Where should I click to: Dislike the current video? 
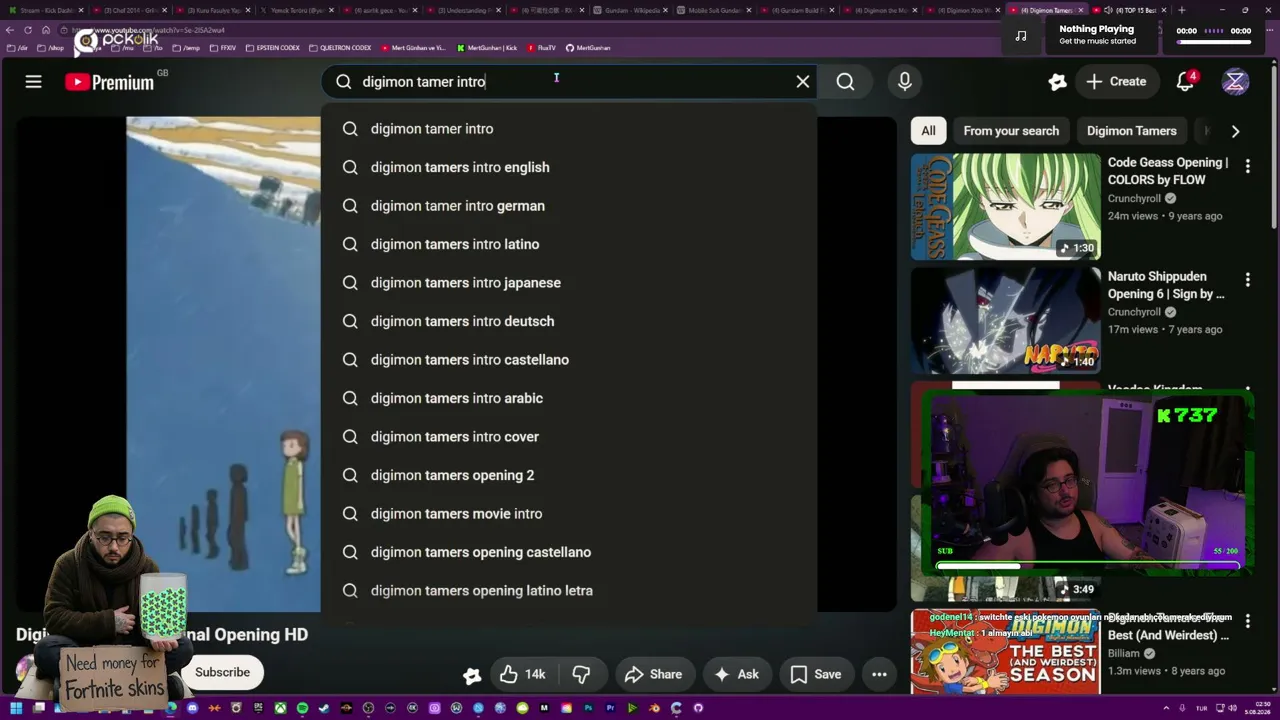click(x=581, y=674)
